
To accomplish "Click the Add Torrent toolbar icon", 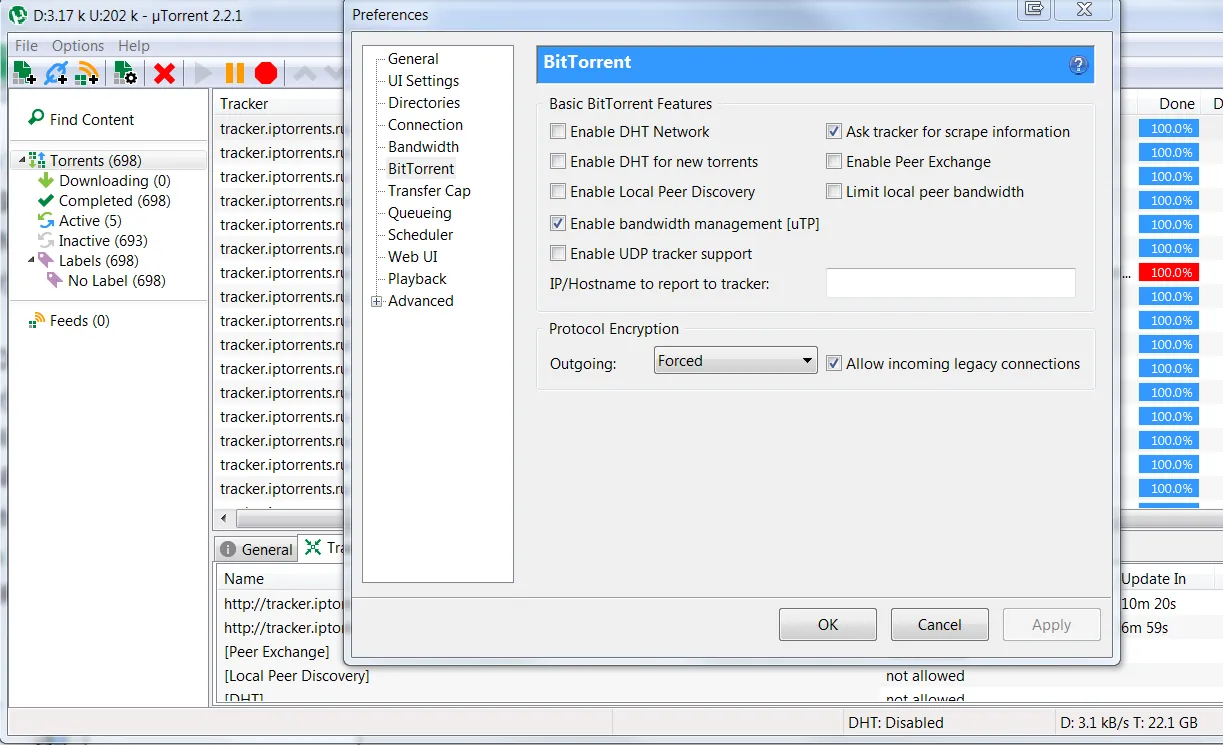I will coord(24,73).
